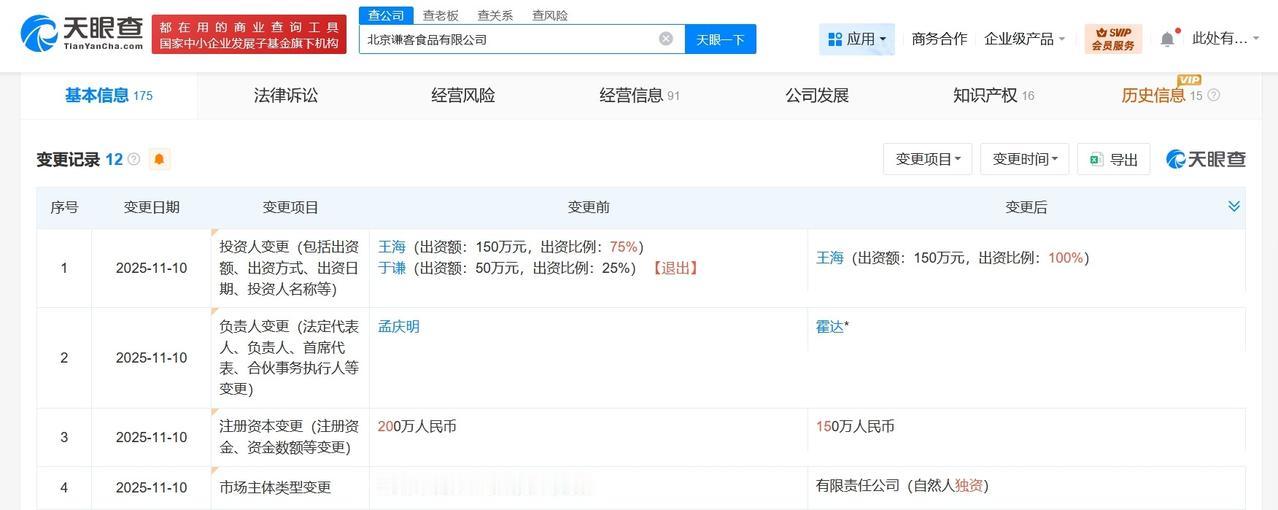
Task: Open the 经营信息 tab
Action: point(639,96)
